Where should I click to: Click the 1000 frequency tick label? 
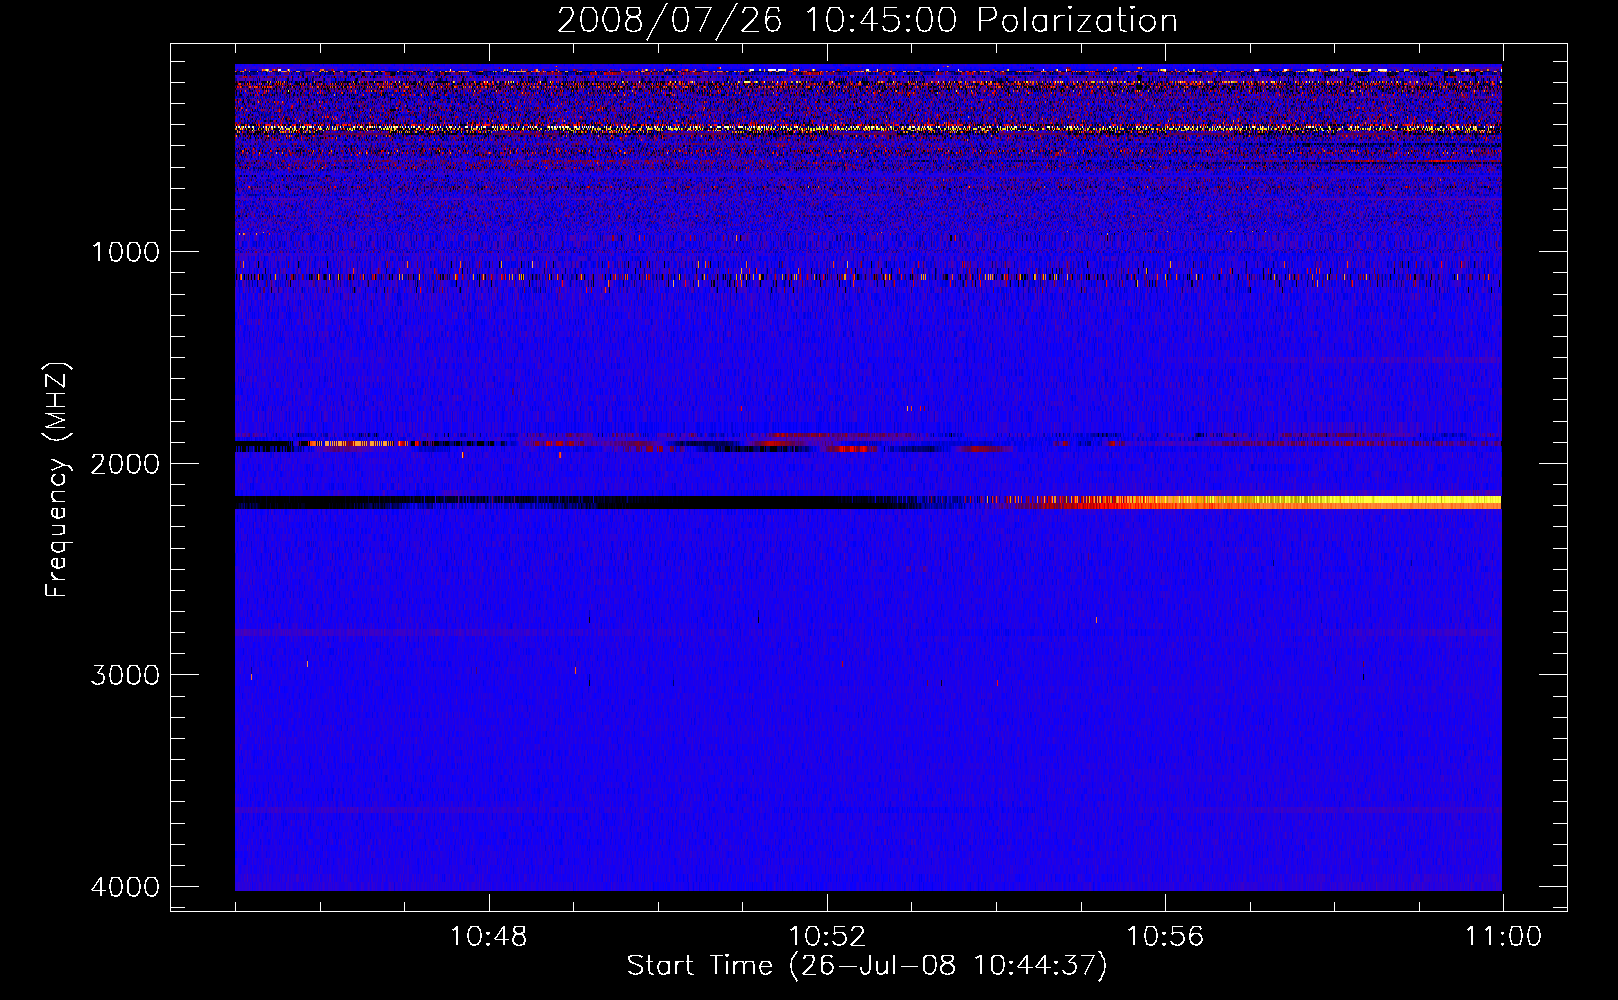click(125, 252)
